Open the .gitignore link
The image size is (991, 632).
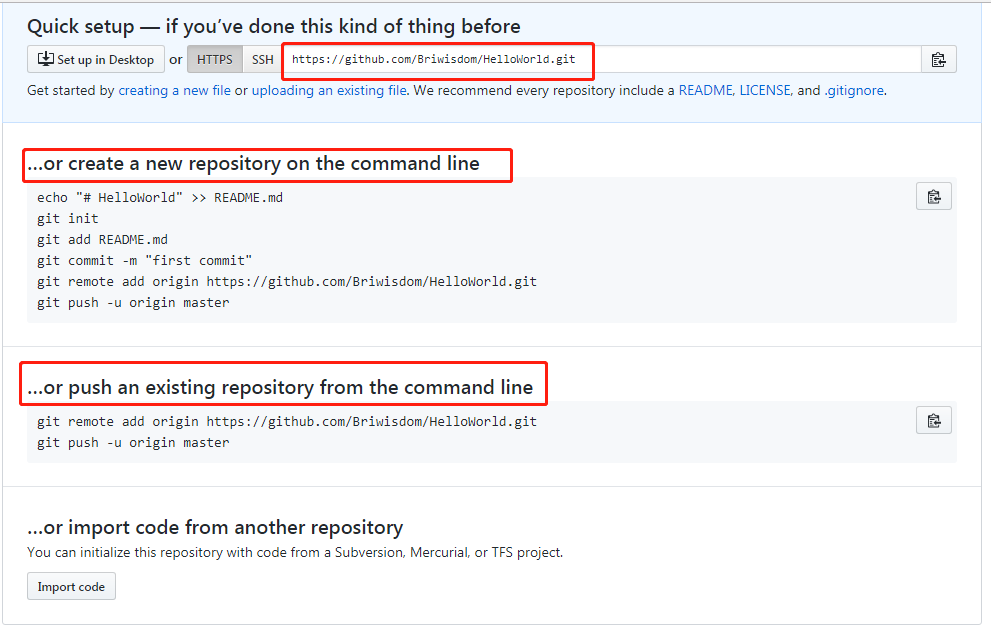[x=855, y=90]
